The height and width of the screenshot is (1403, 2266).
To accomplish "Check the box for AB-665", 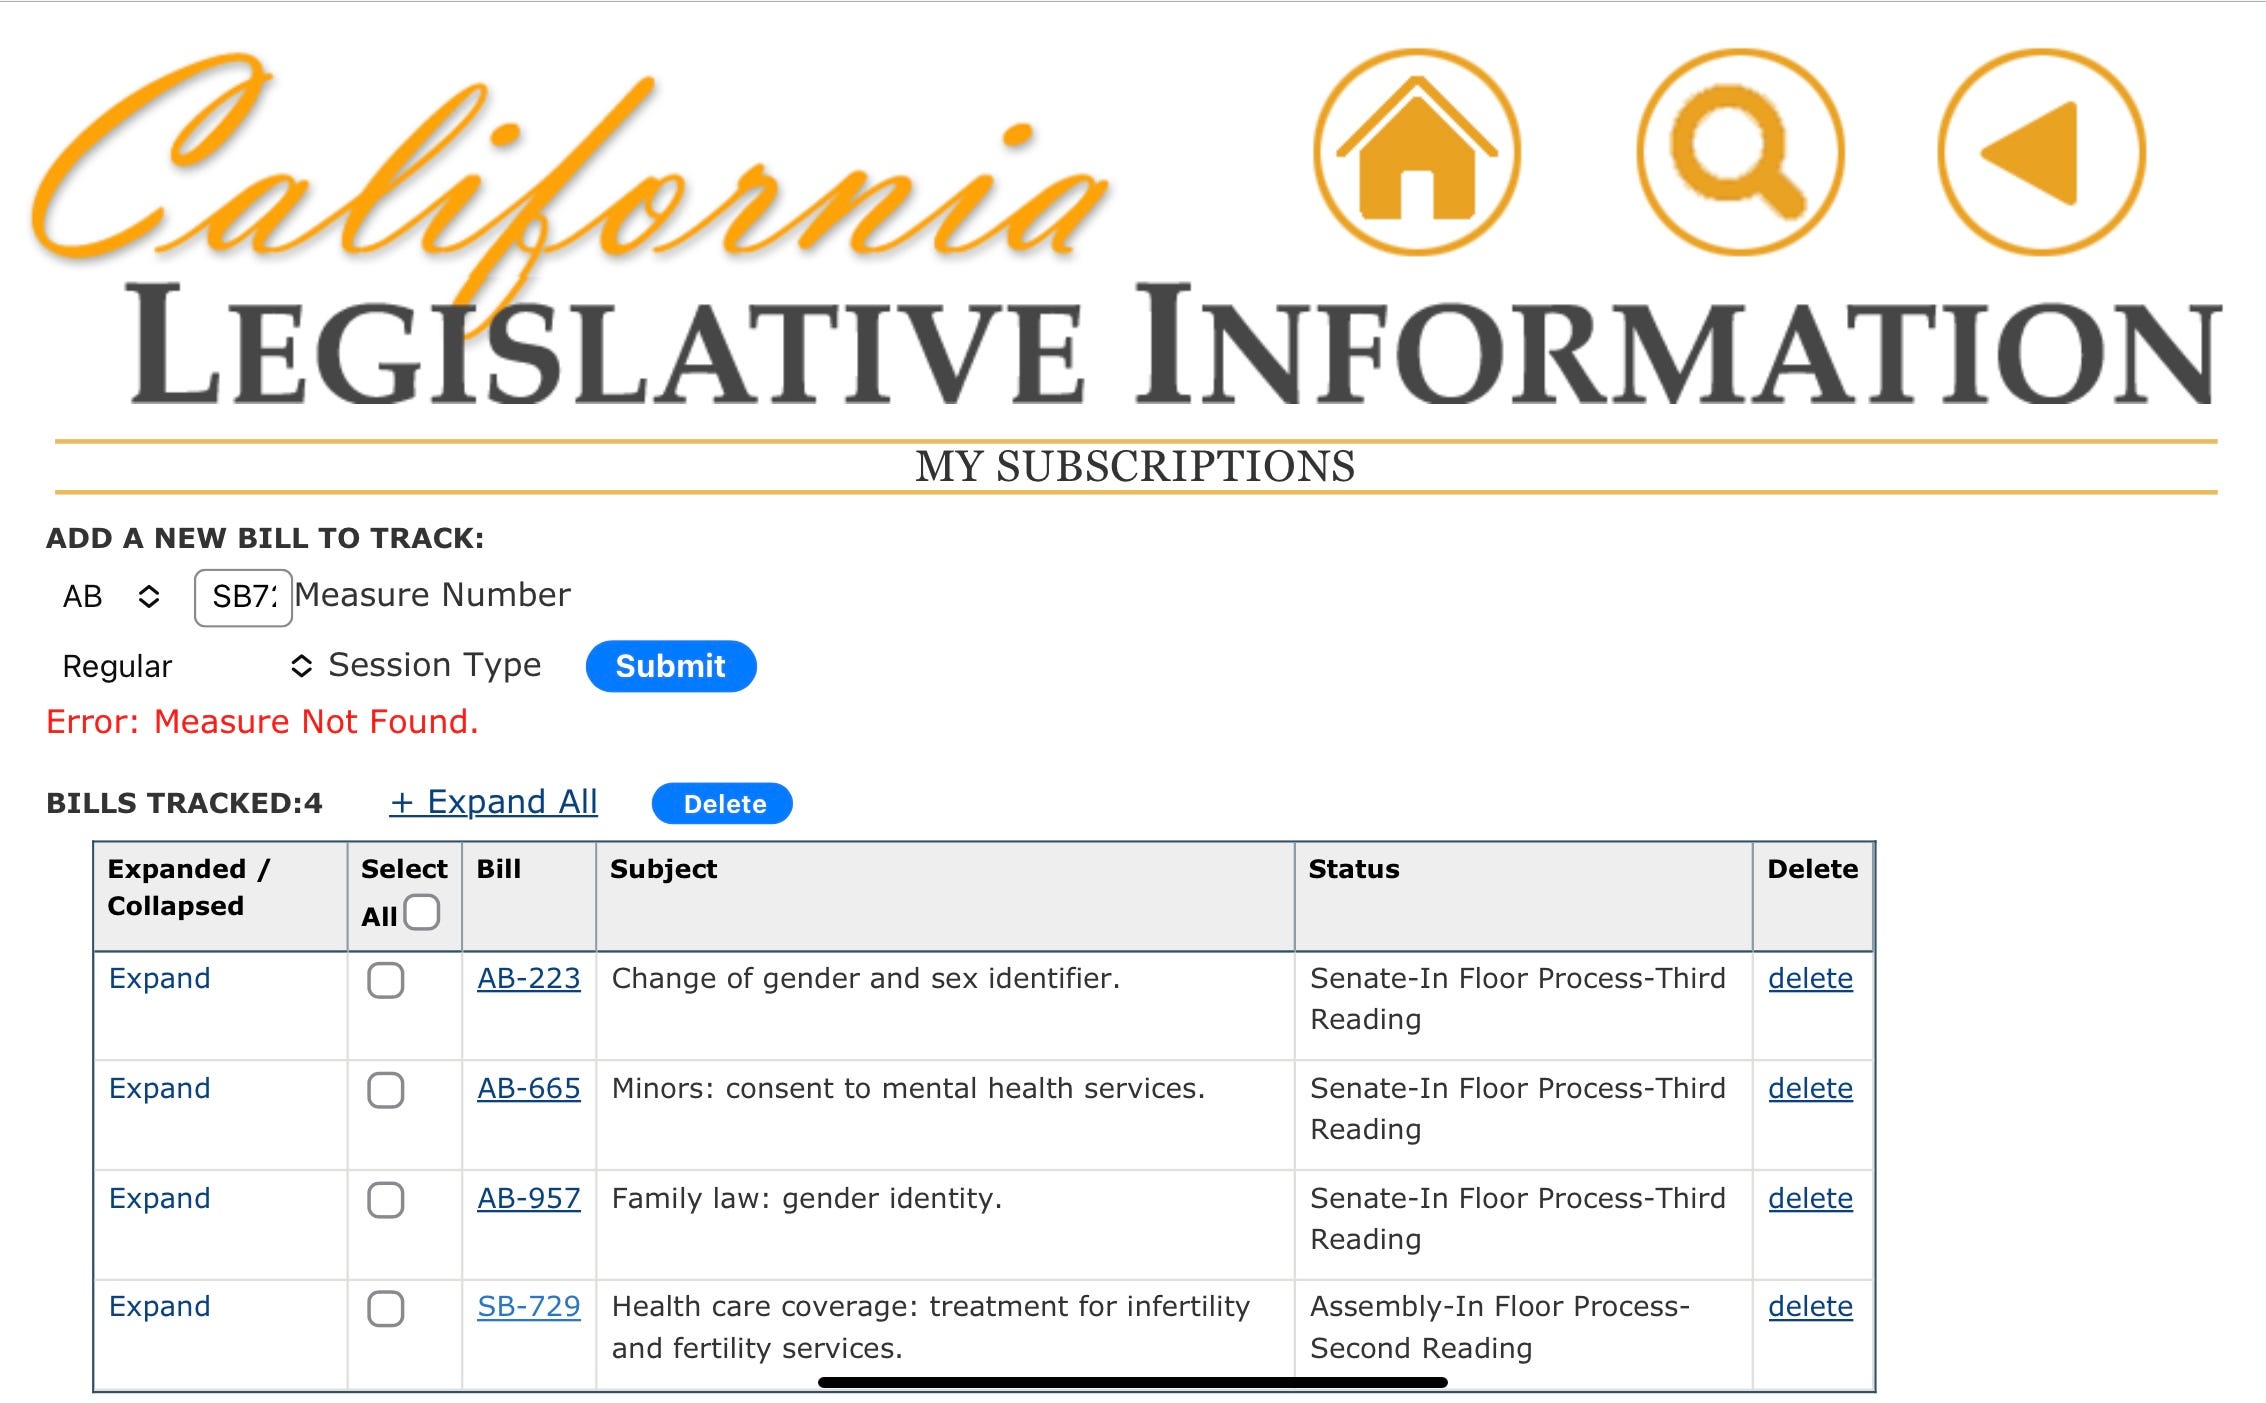I will 386,1090.
